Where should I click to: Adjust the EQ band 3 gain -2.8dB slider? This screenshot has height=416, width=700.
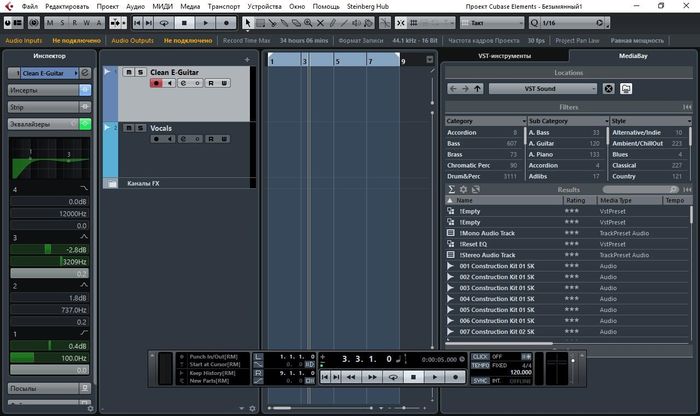(x=49, y=250)
